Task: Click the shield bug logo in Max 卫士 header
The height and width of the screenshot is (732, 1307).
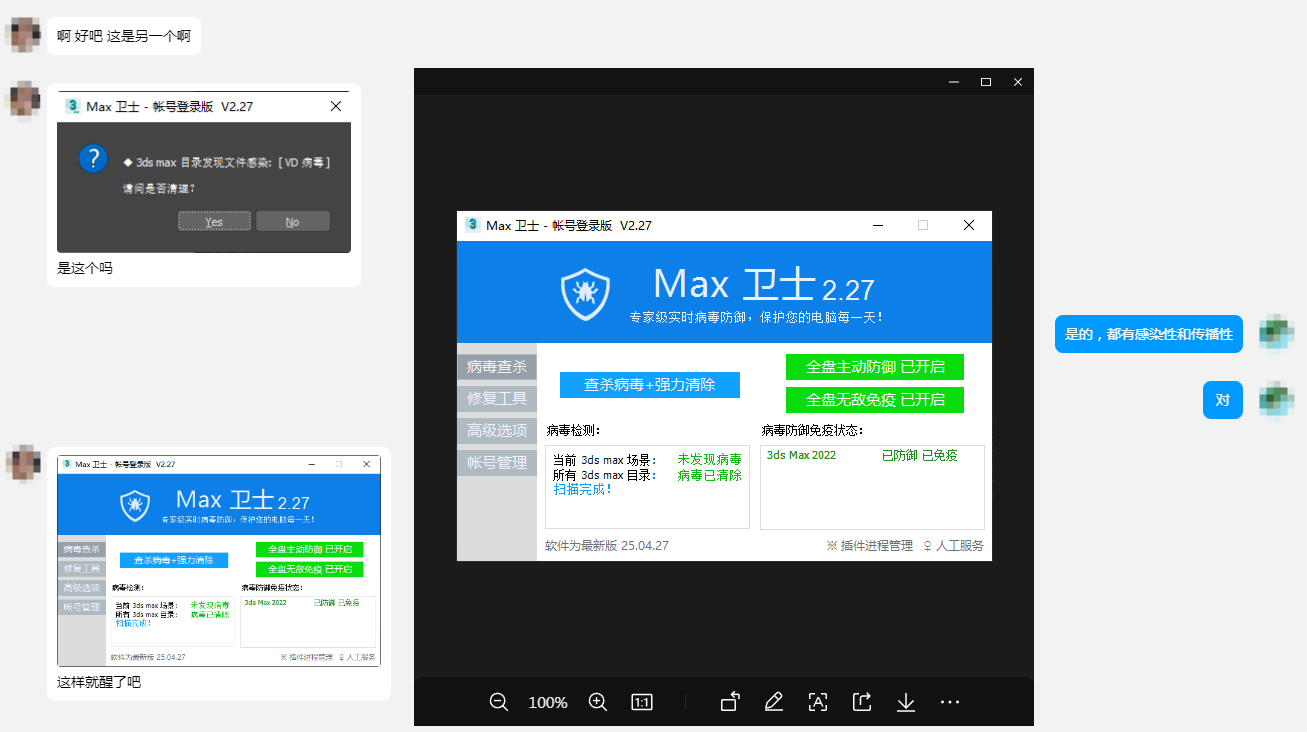Action: pyautogui.click(x=585, y=292)
